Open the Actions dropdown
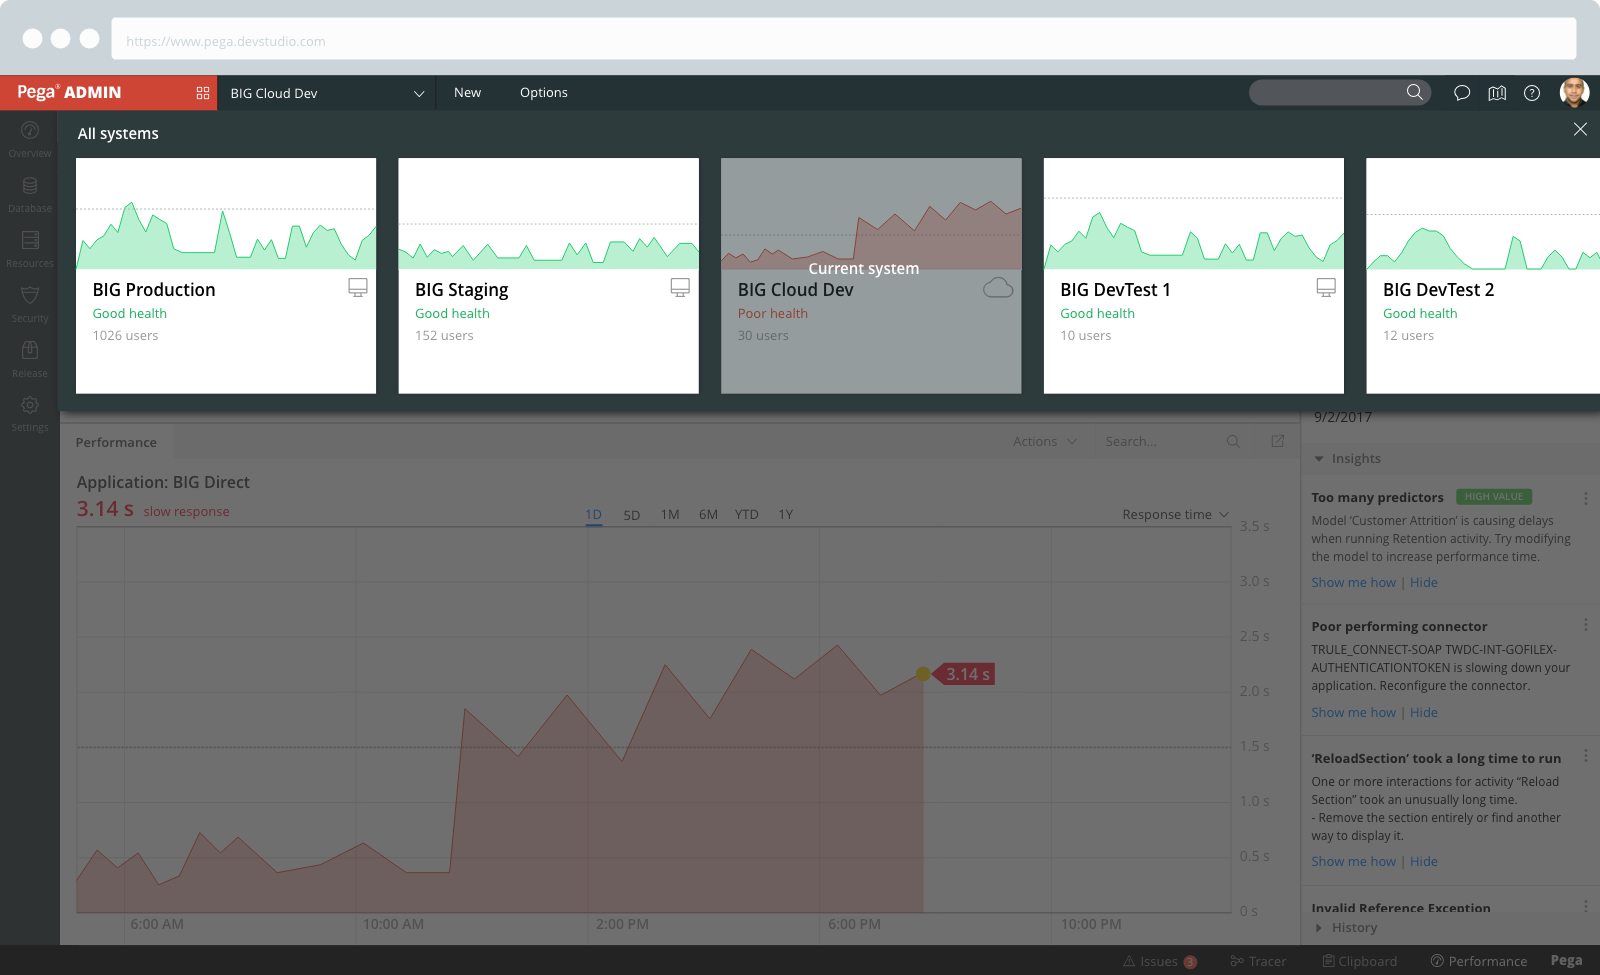This screenshot has height=975, width=1600. tap(1044, 441)
